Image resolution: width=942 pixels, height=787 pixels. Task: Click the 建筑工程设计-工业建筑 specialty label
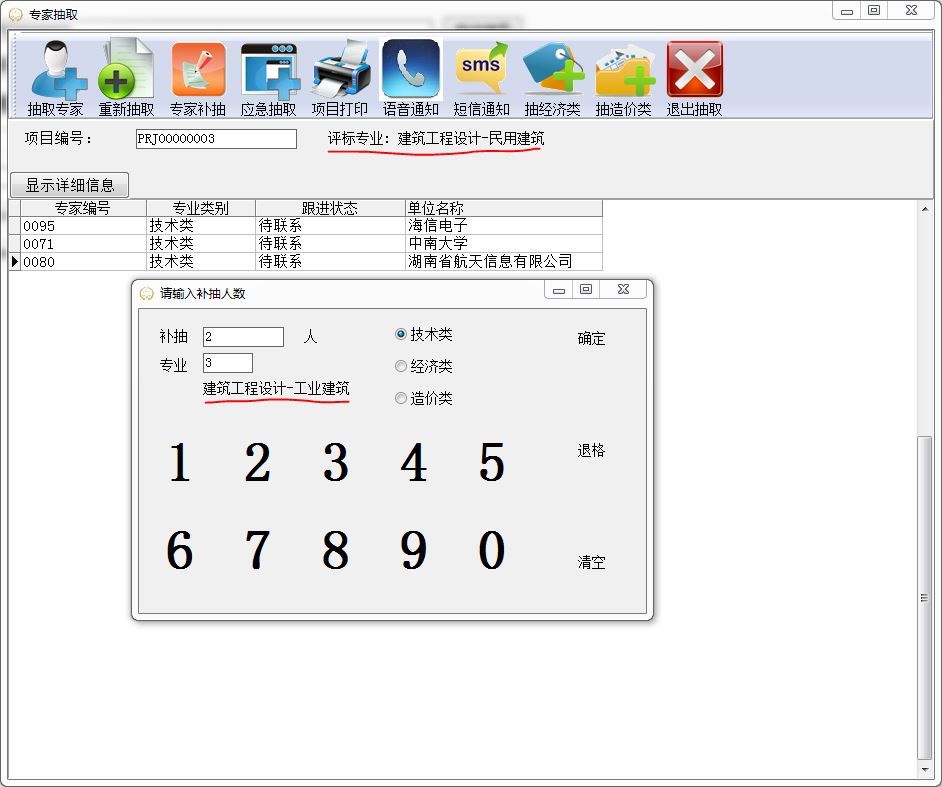276,389
